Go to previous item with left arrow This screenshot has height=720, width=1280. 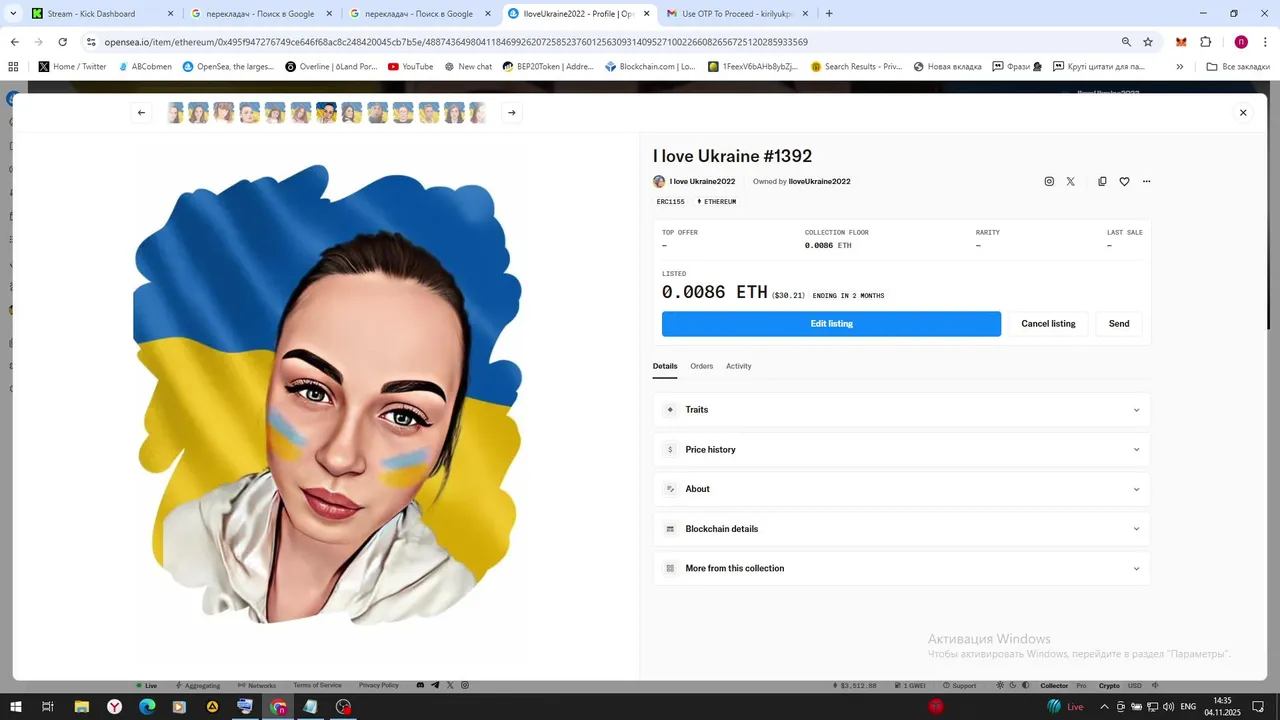pos(141,113)
